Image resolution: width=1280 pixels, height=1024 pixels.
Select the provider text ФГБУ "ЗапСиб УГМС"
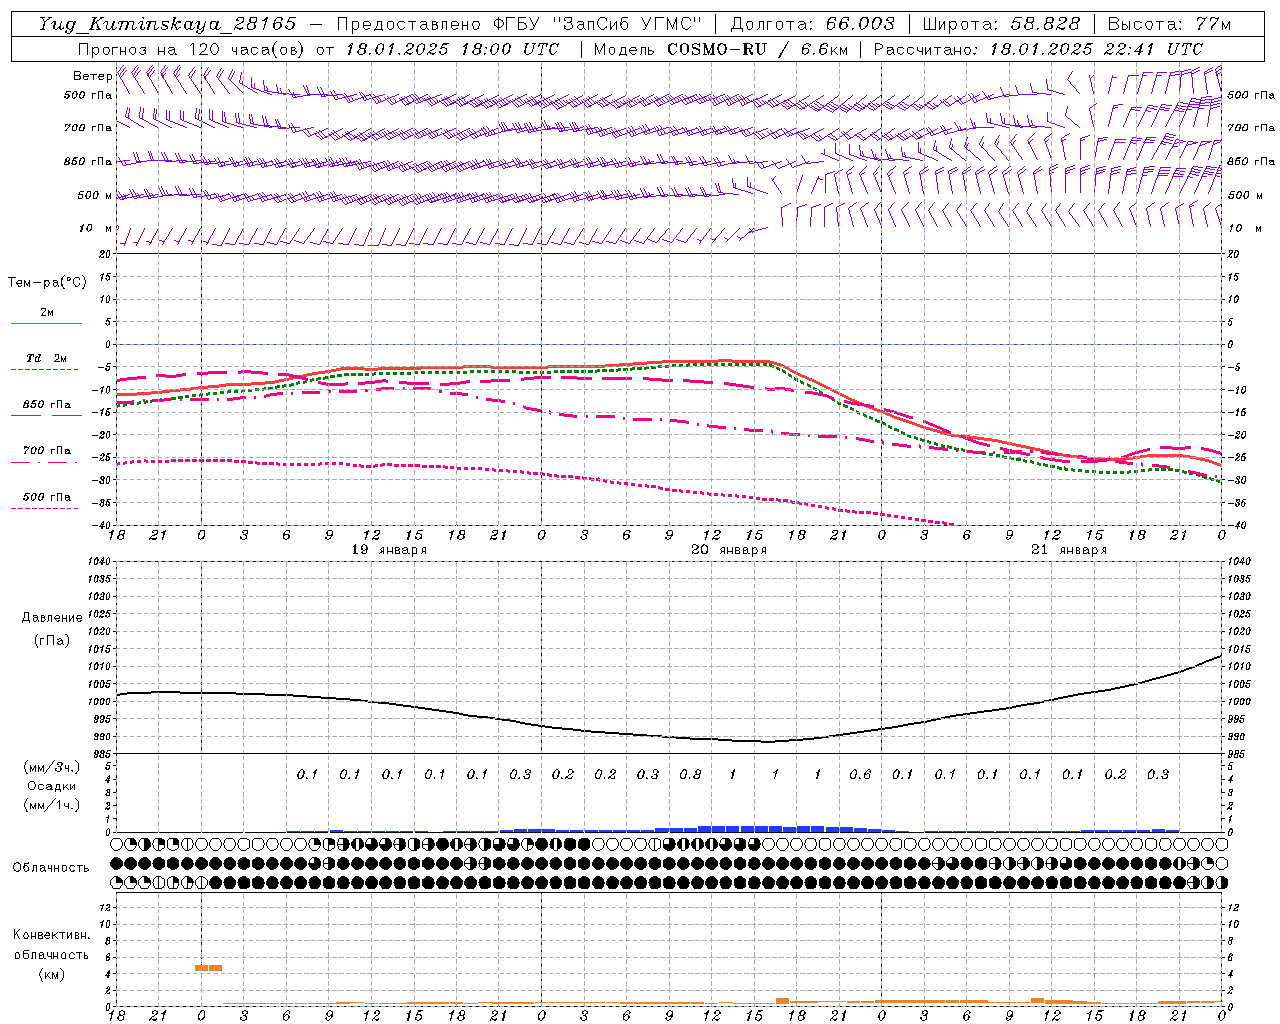click(596, 24)
